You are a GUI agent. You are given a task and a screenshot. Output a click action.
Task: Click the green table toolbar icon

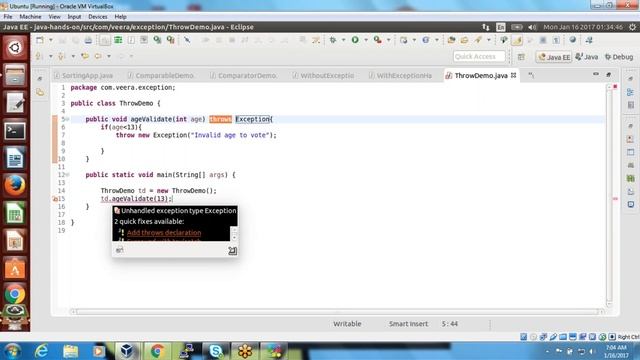[x=118, y=40]
